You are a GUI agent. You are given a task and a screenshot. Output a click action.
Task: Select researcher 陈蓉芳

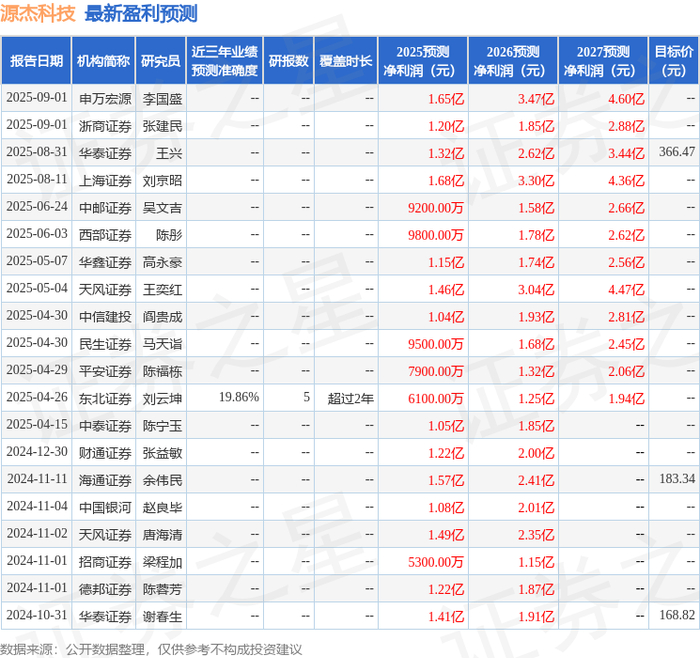[x=162, y=589]
